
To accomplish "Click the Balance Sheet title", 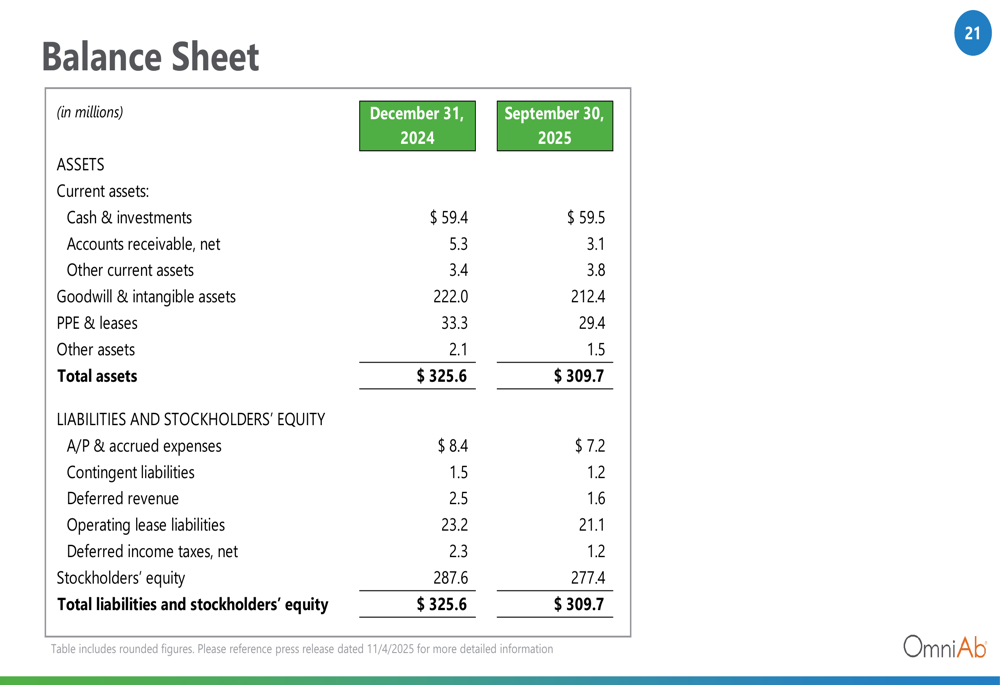I will coord(150,57).
